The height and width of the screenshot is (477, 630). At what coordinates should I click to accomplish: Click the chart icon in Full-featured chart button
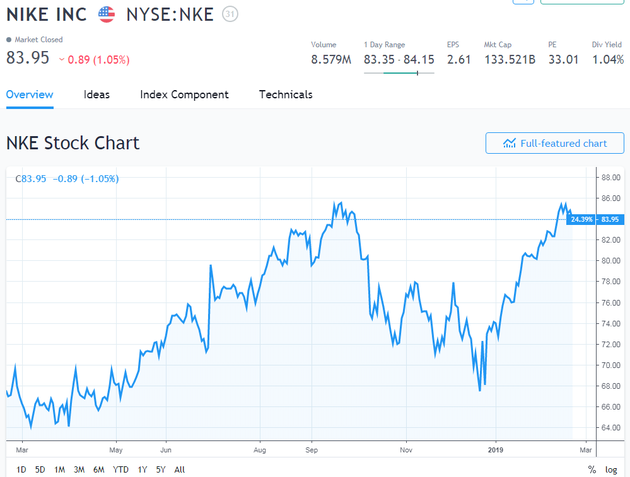pyautogui.click(x=509, y=143)
